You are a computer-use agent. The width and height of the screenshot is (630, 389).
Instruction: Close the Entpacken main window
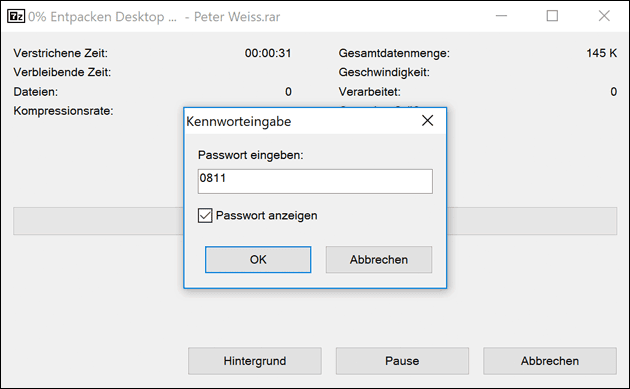pos(604,16)
